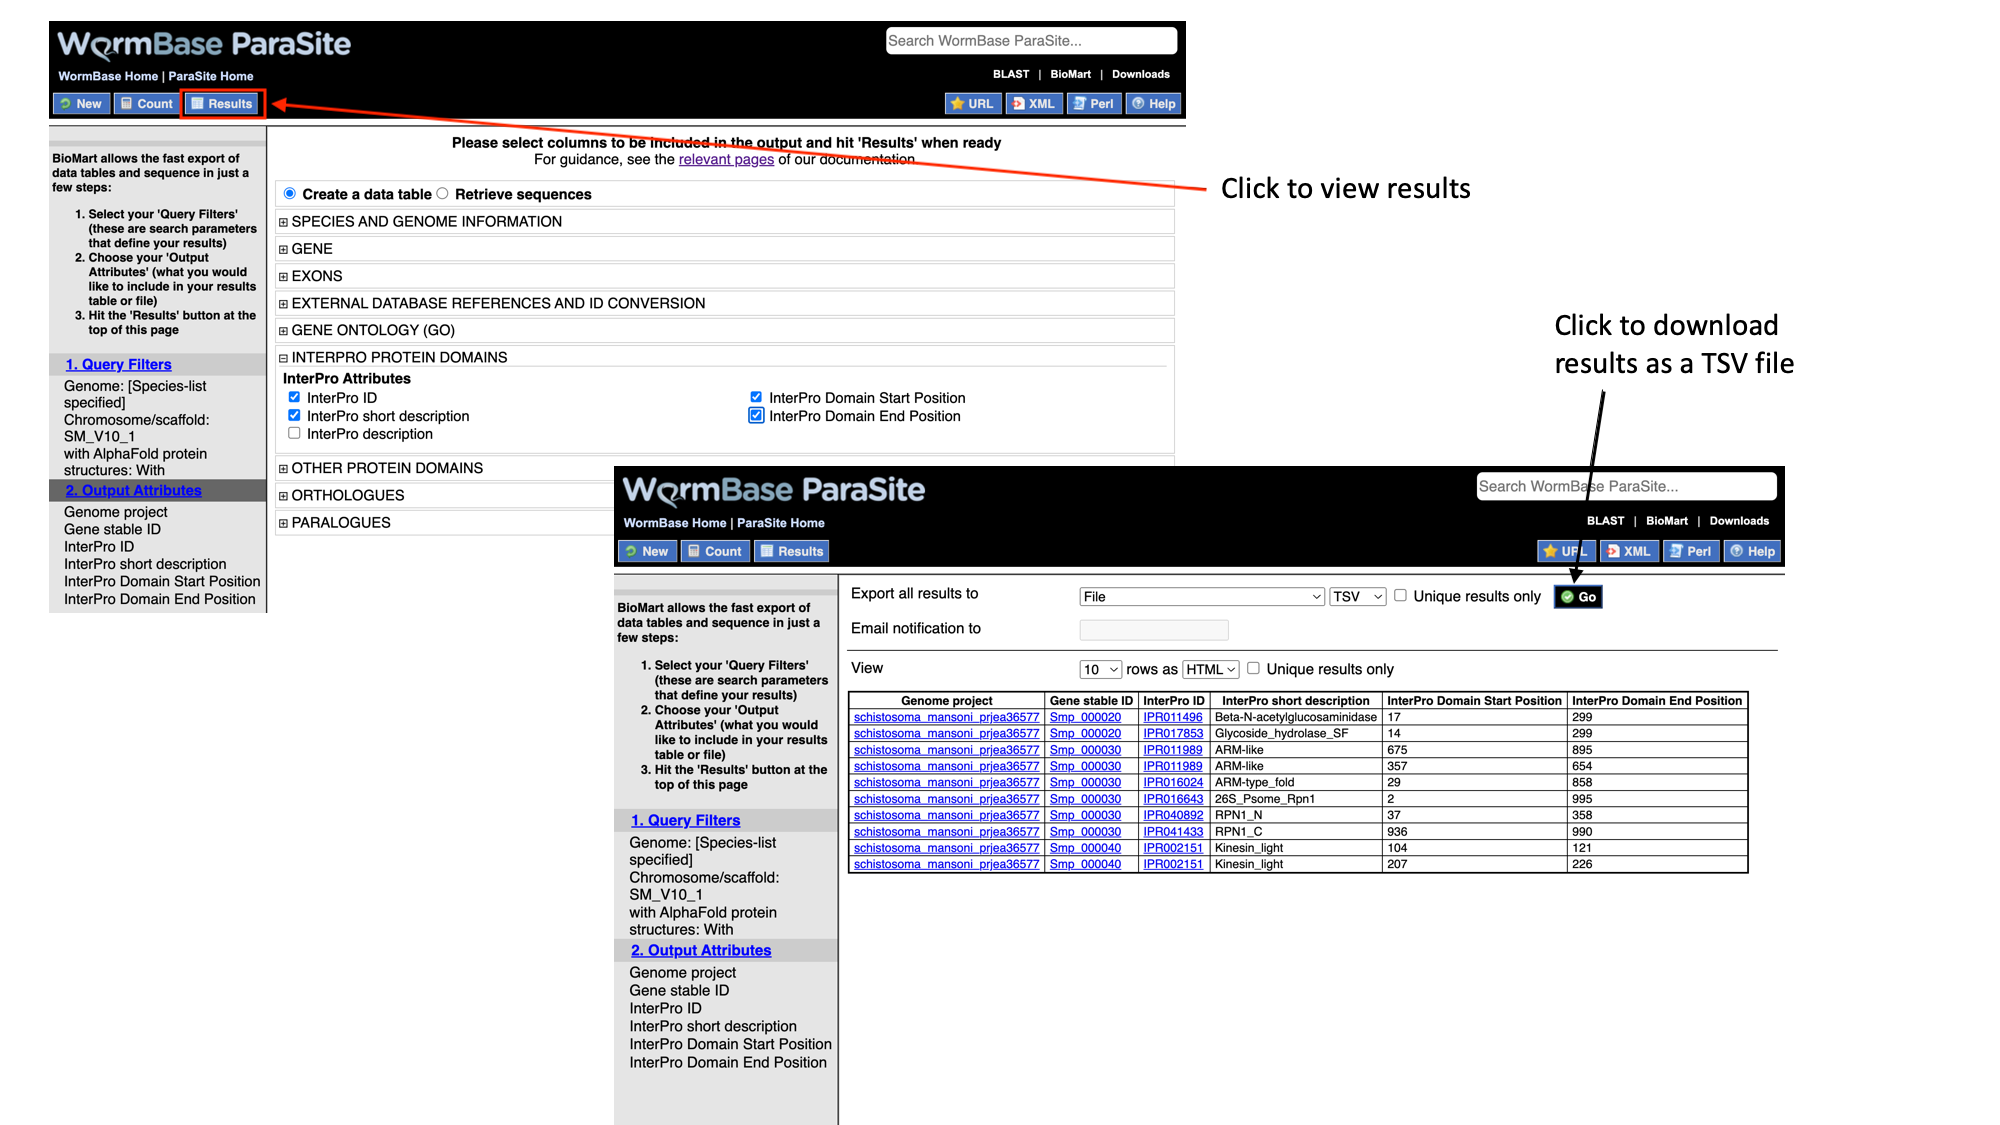Expand OTHER PROTEIN DOMAINS section
The image size is (2000, 1125).
pos(283,468)
